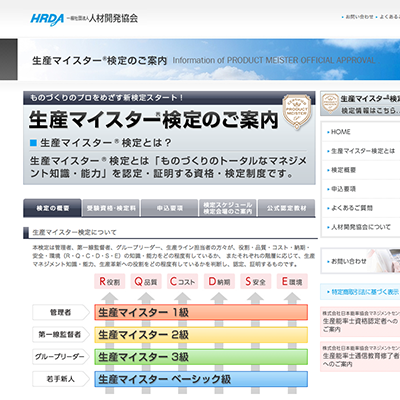Switch to the 受験資格・検定料 tab

coord(111,208)
